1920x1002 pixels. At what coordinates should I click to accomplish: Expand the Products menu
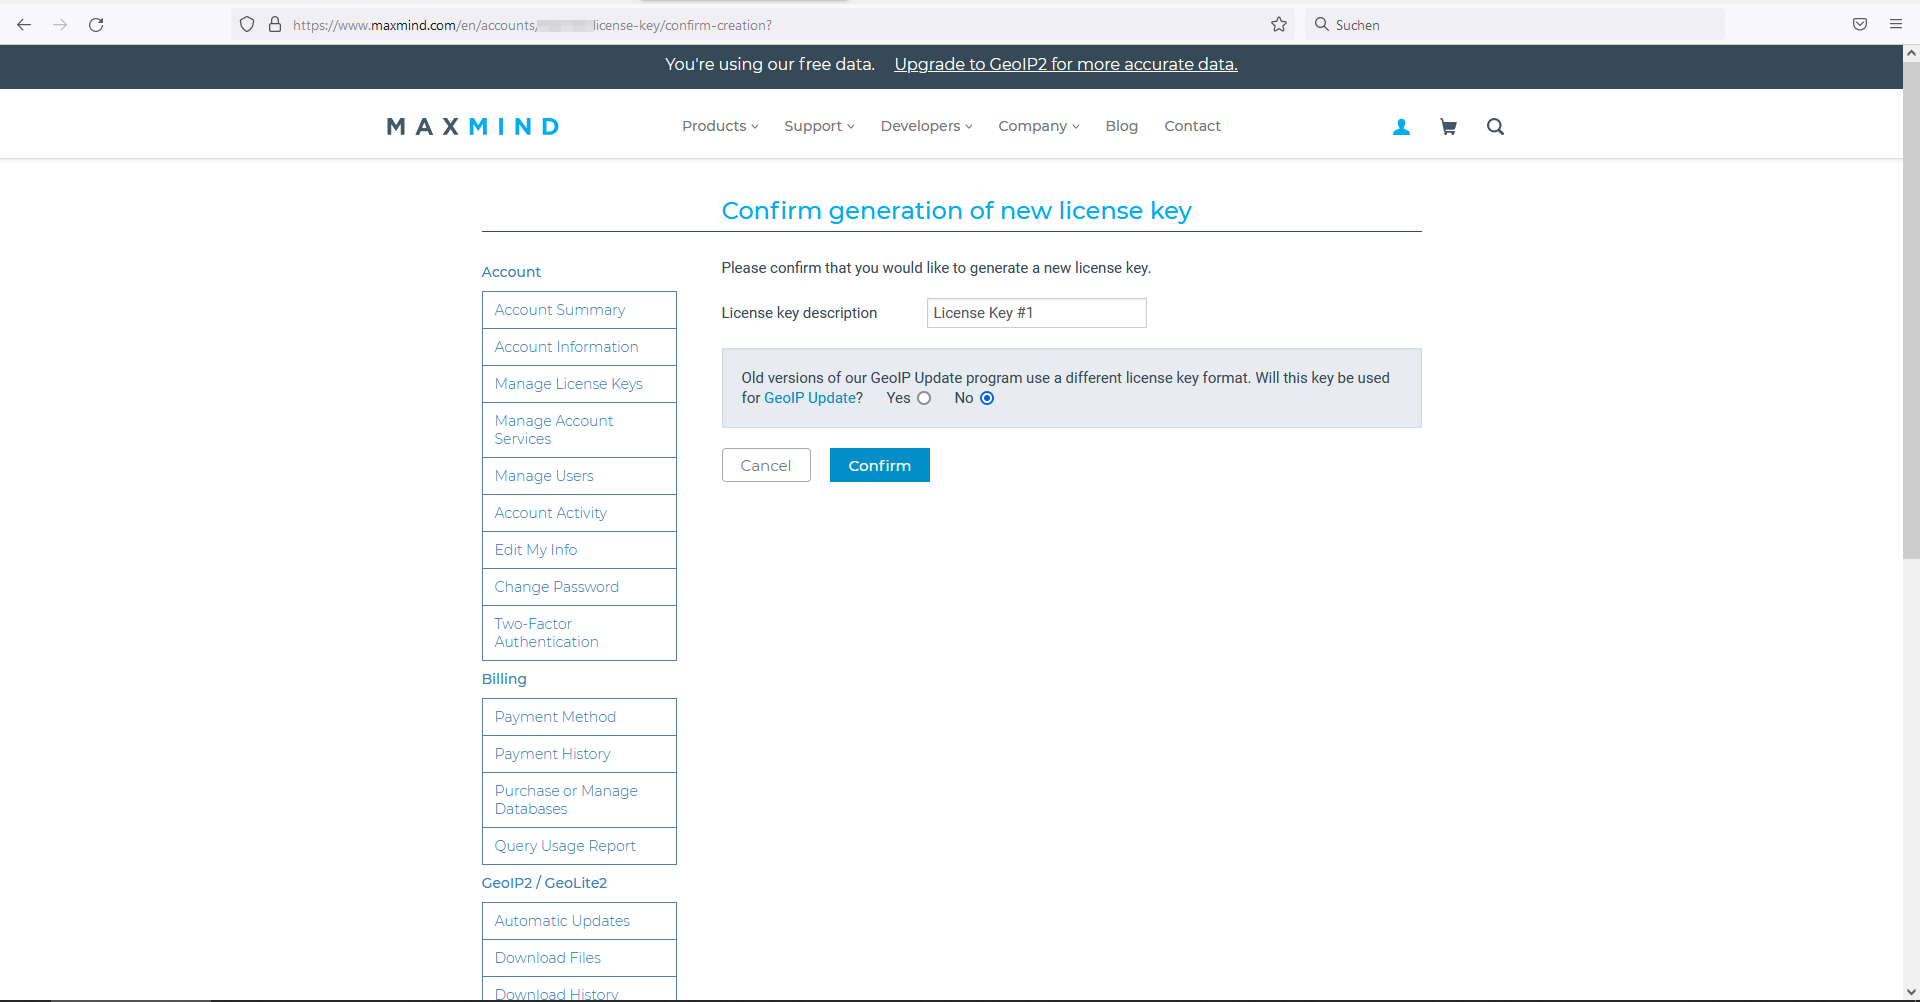[x=720, y=126]
